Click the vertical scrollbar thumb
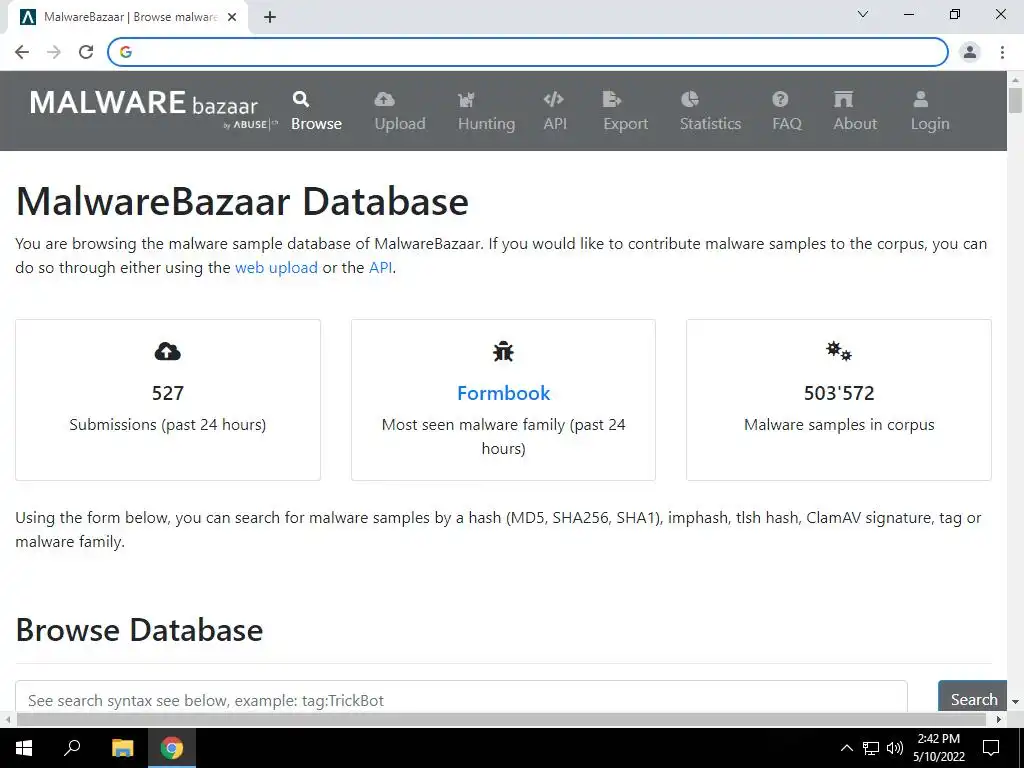This screenshot has height=768, width=1024. (1016, 100)
